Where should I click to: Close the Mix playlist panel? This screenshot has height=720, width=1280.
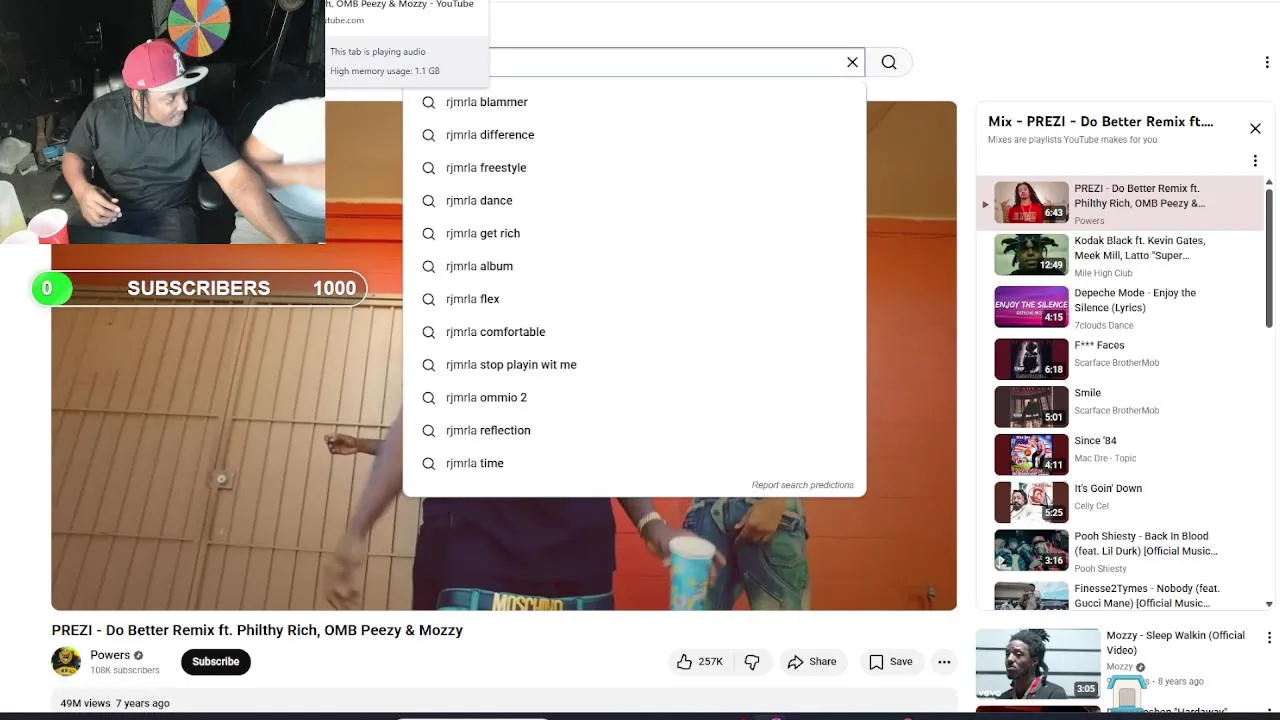point(1255,128)
